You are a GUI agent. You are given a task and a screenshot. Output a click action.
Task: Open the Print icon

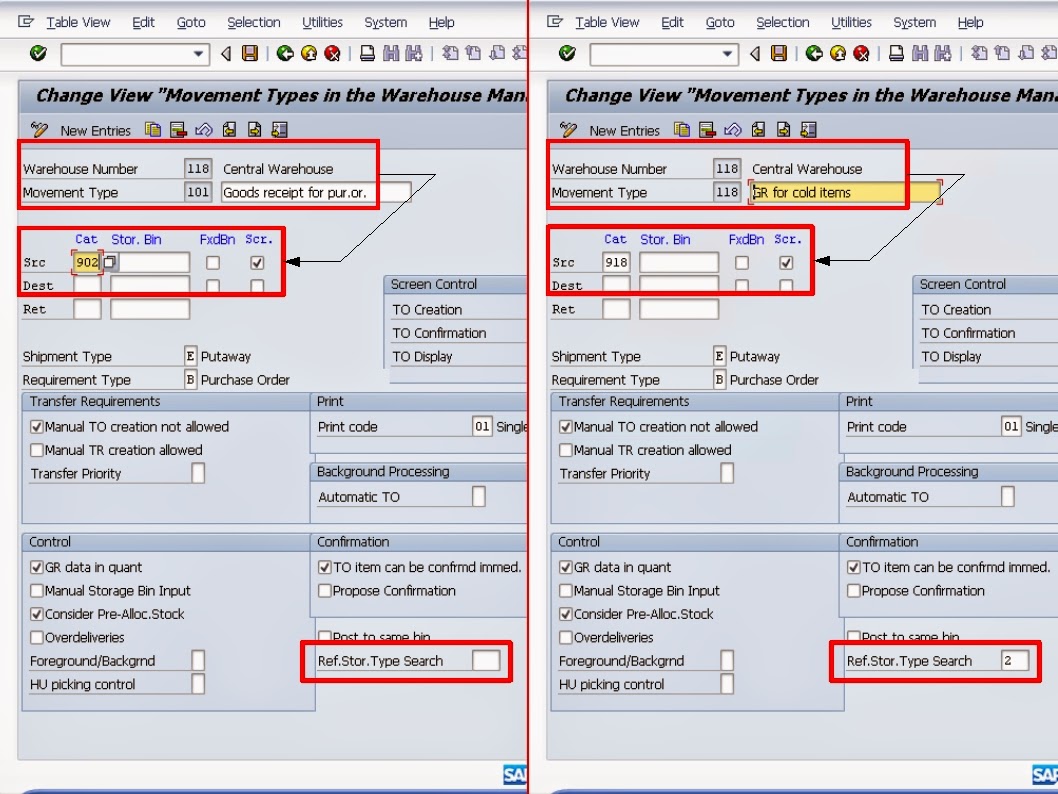click(x=366, y=52)
